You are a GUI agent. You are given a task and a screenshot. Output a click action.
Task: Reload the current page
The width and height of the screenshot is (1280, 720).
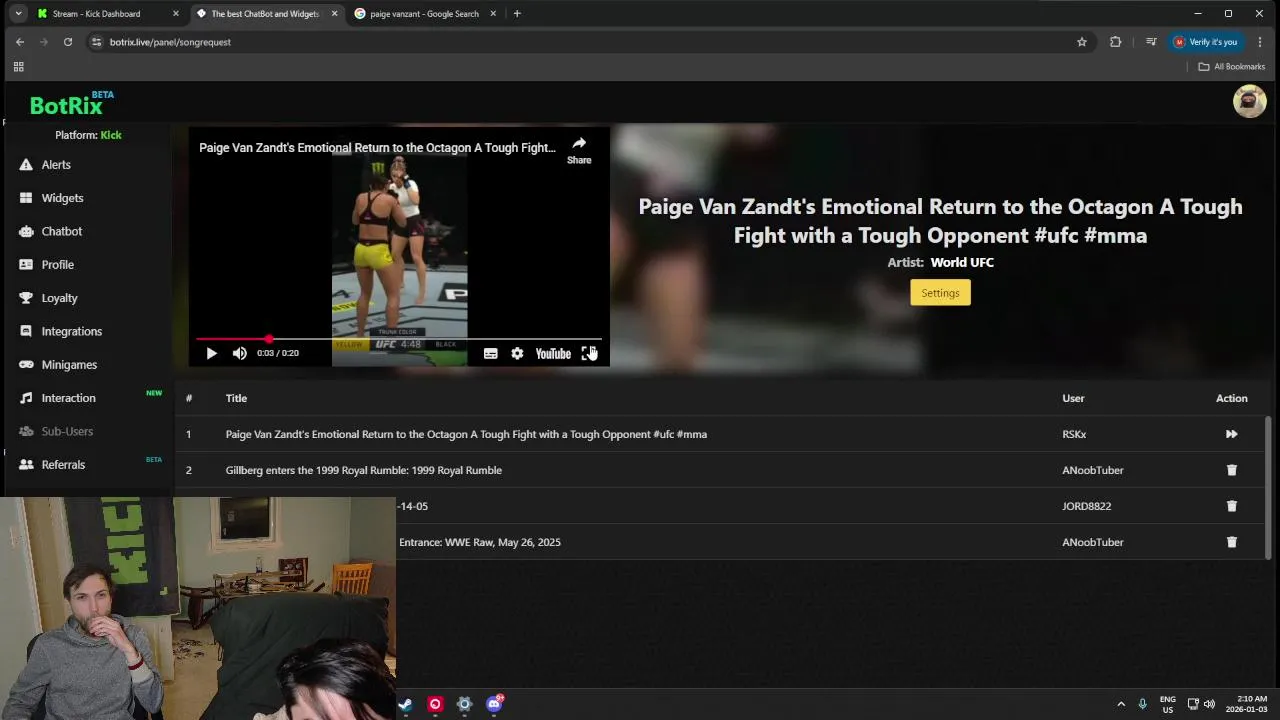point(68,42)
